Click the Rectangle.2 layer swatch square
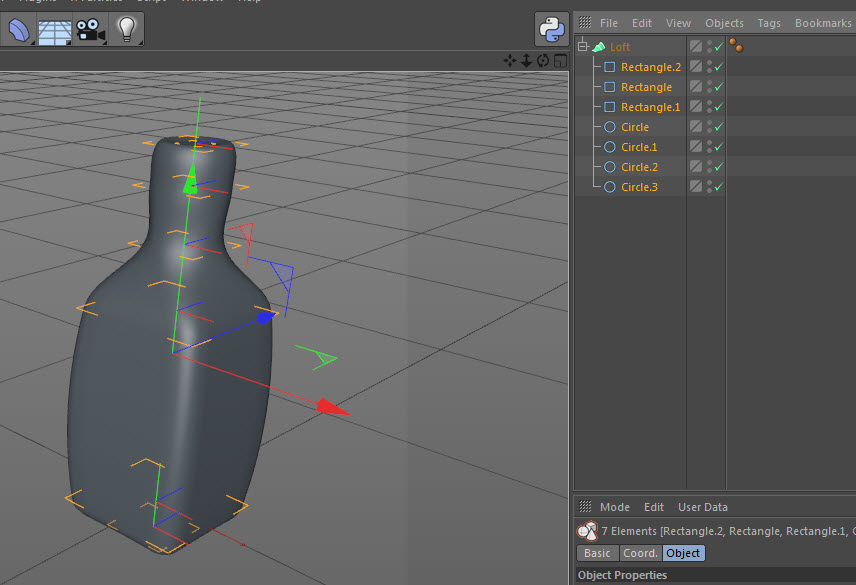This screenshot has width=856, height=585. pyautogui.click(x=696, y=66)
